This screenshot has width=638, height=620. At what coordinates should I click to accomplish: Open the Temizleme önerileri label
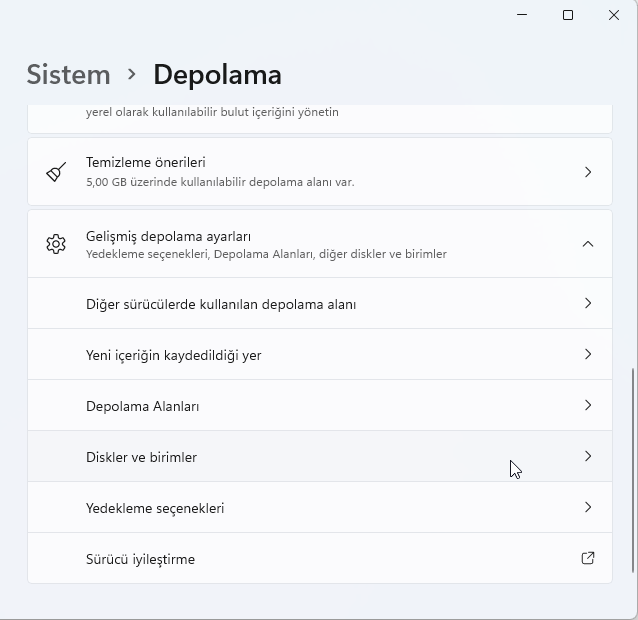coord(146,162)
